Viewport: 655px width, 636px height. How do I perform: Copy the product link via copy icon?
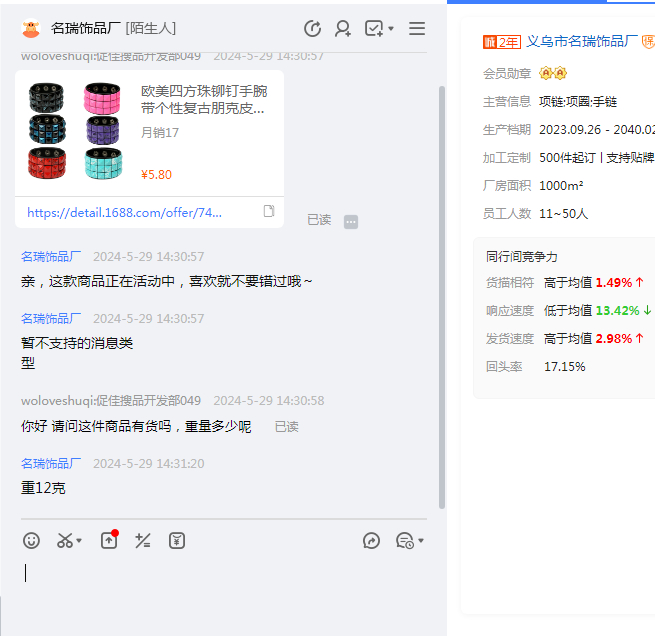[268, 211]
